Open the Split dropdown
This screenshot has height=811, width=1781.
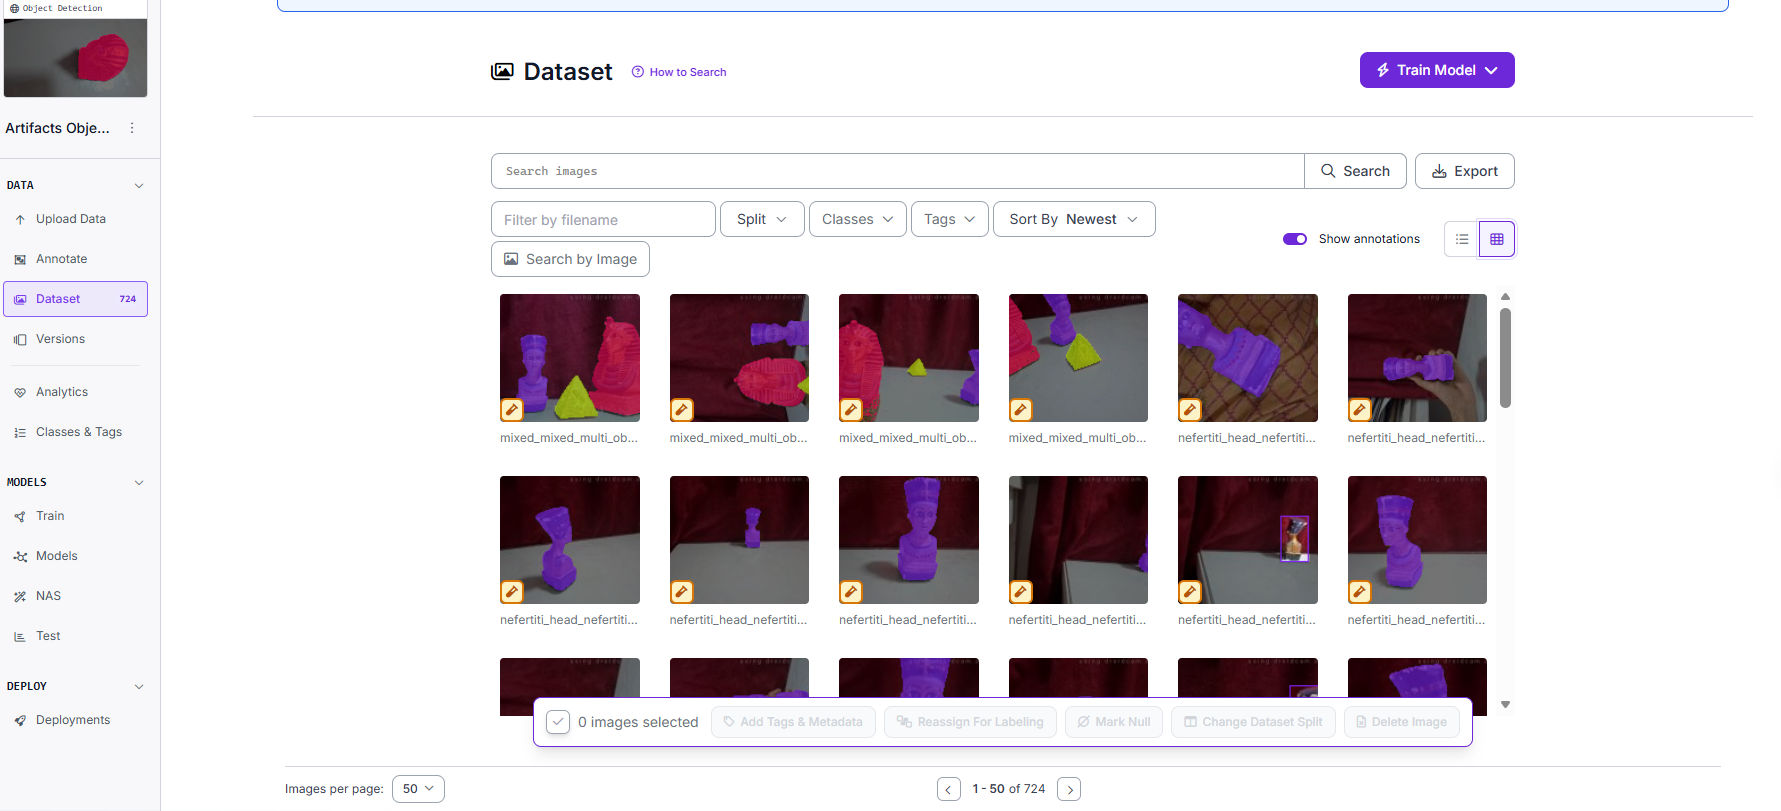762,219
